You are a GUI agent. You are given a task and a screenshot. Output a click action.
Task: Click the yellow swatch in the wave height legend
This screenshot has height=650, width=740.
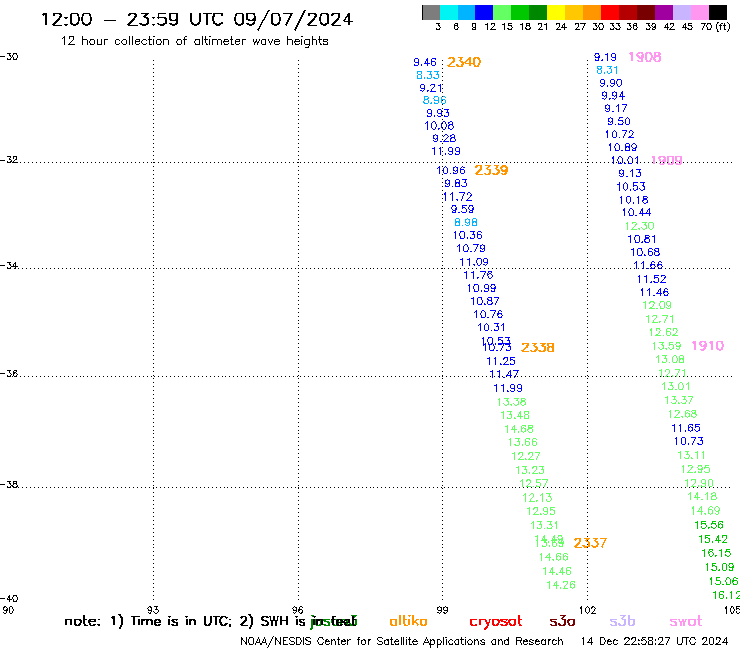(x=556, y=12)
